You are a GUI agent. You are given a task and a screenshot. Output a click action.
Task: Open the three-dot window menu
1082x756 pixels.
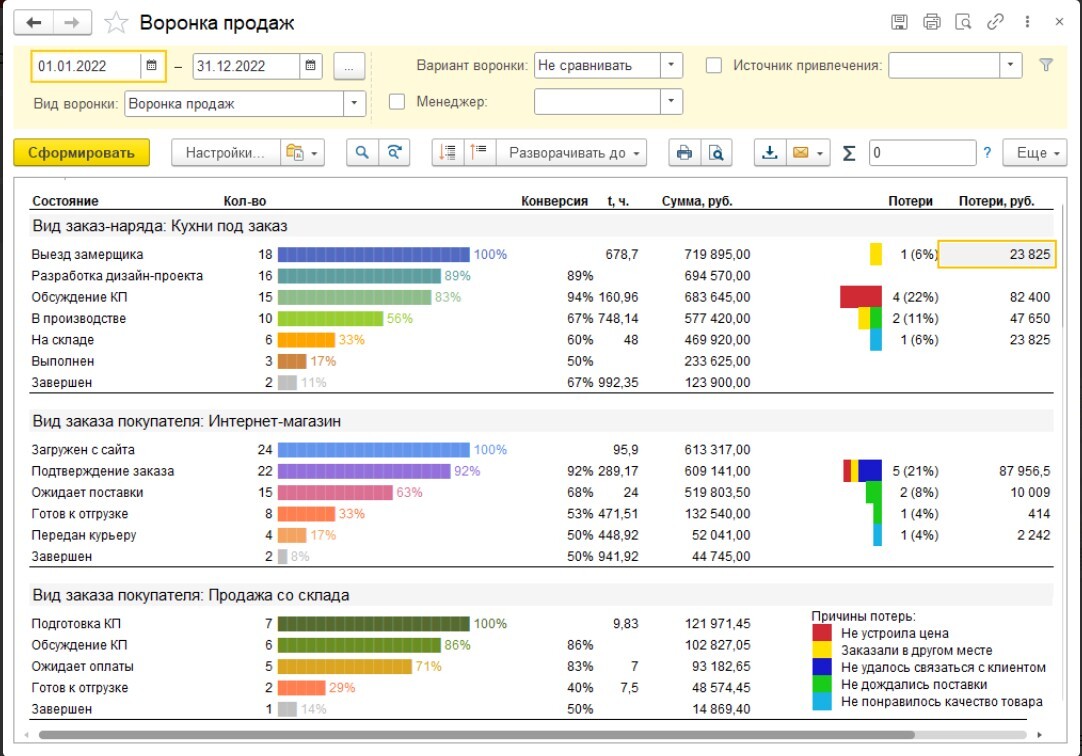pos(1027,22)
